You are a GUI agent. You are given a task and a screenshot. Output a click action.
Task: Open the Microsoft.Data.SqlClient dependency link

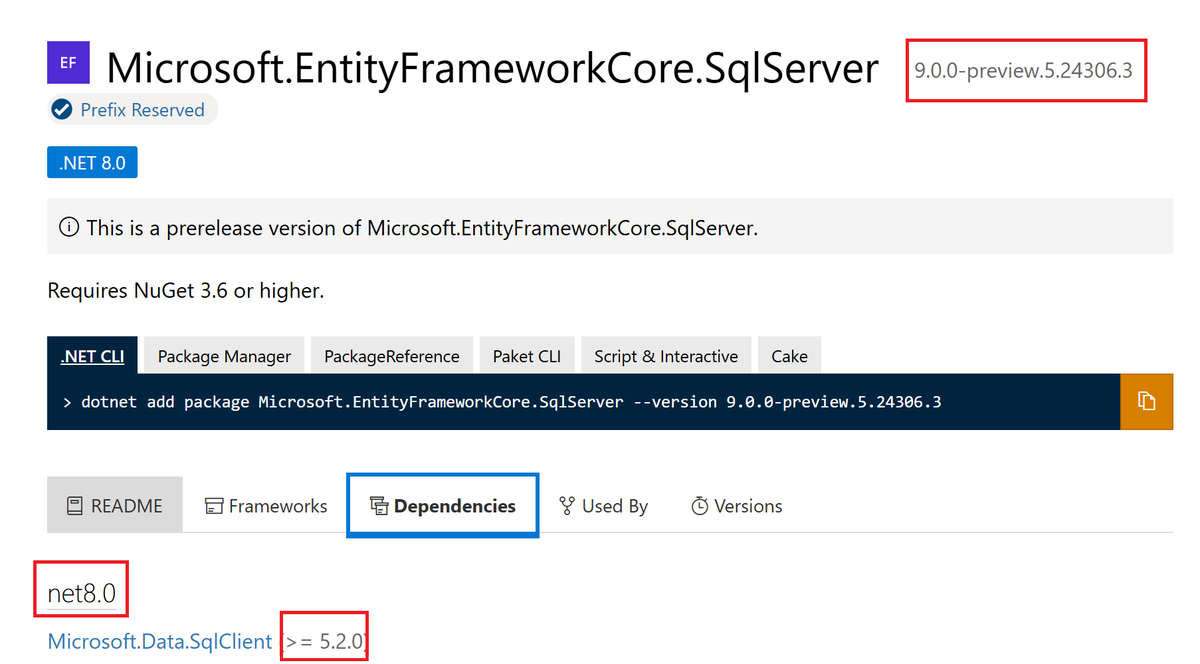pos(160,641)
